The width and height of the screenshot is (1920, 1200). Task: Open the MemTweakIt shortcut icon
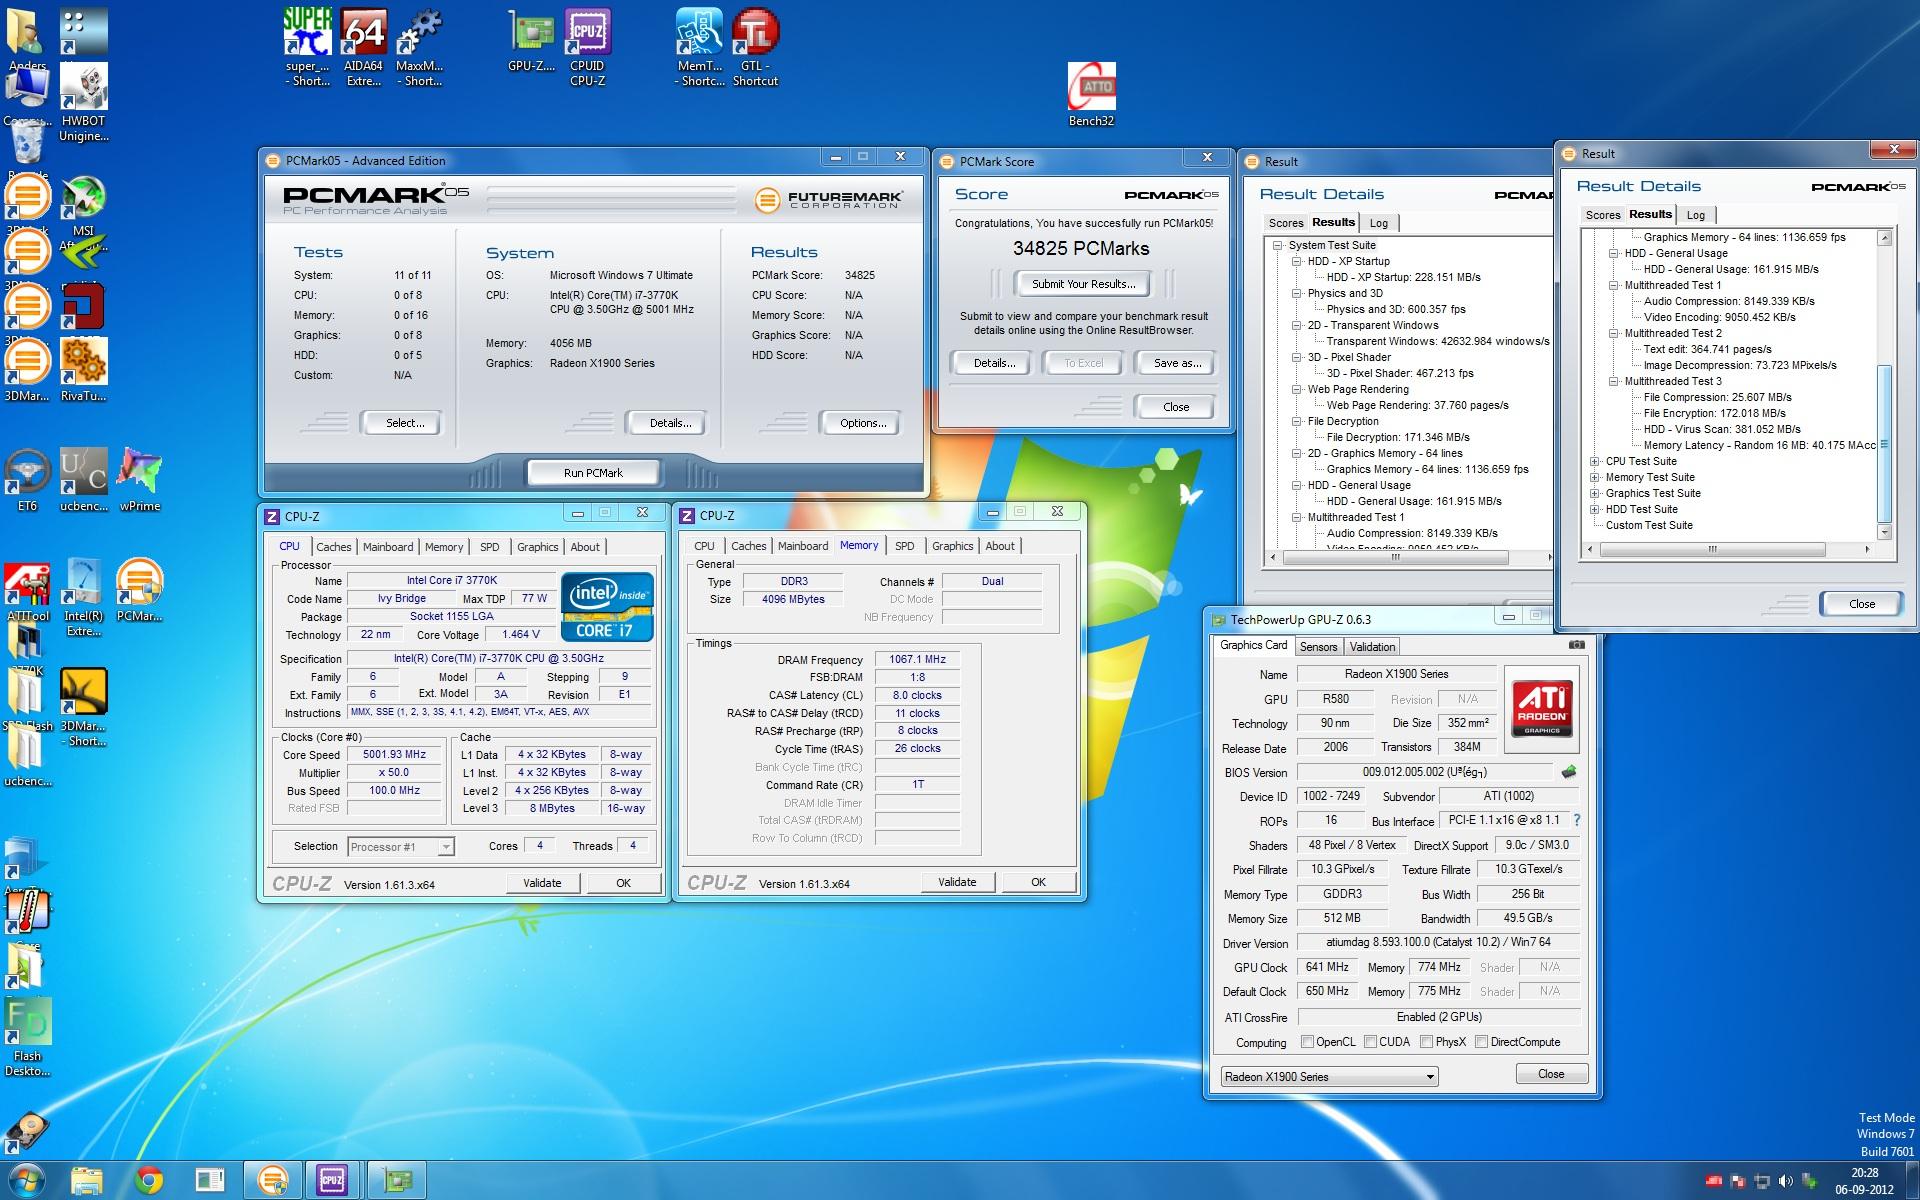pos(699,46)
